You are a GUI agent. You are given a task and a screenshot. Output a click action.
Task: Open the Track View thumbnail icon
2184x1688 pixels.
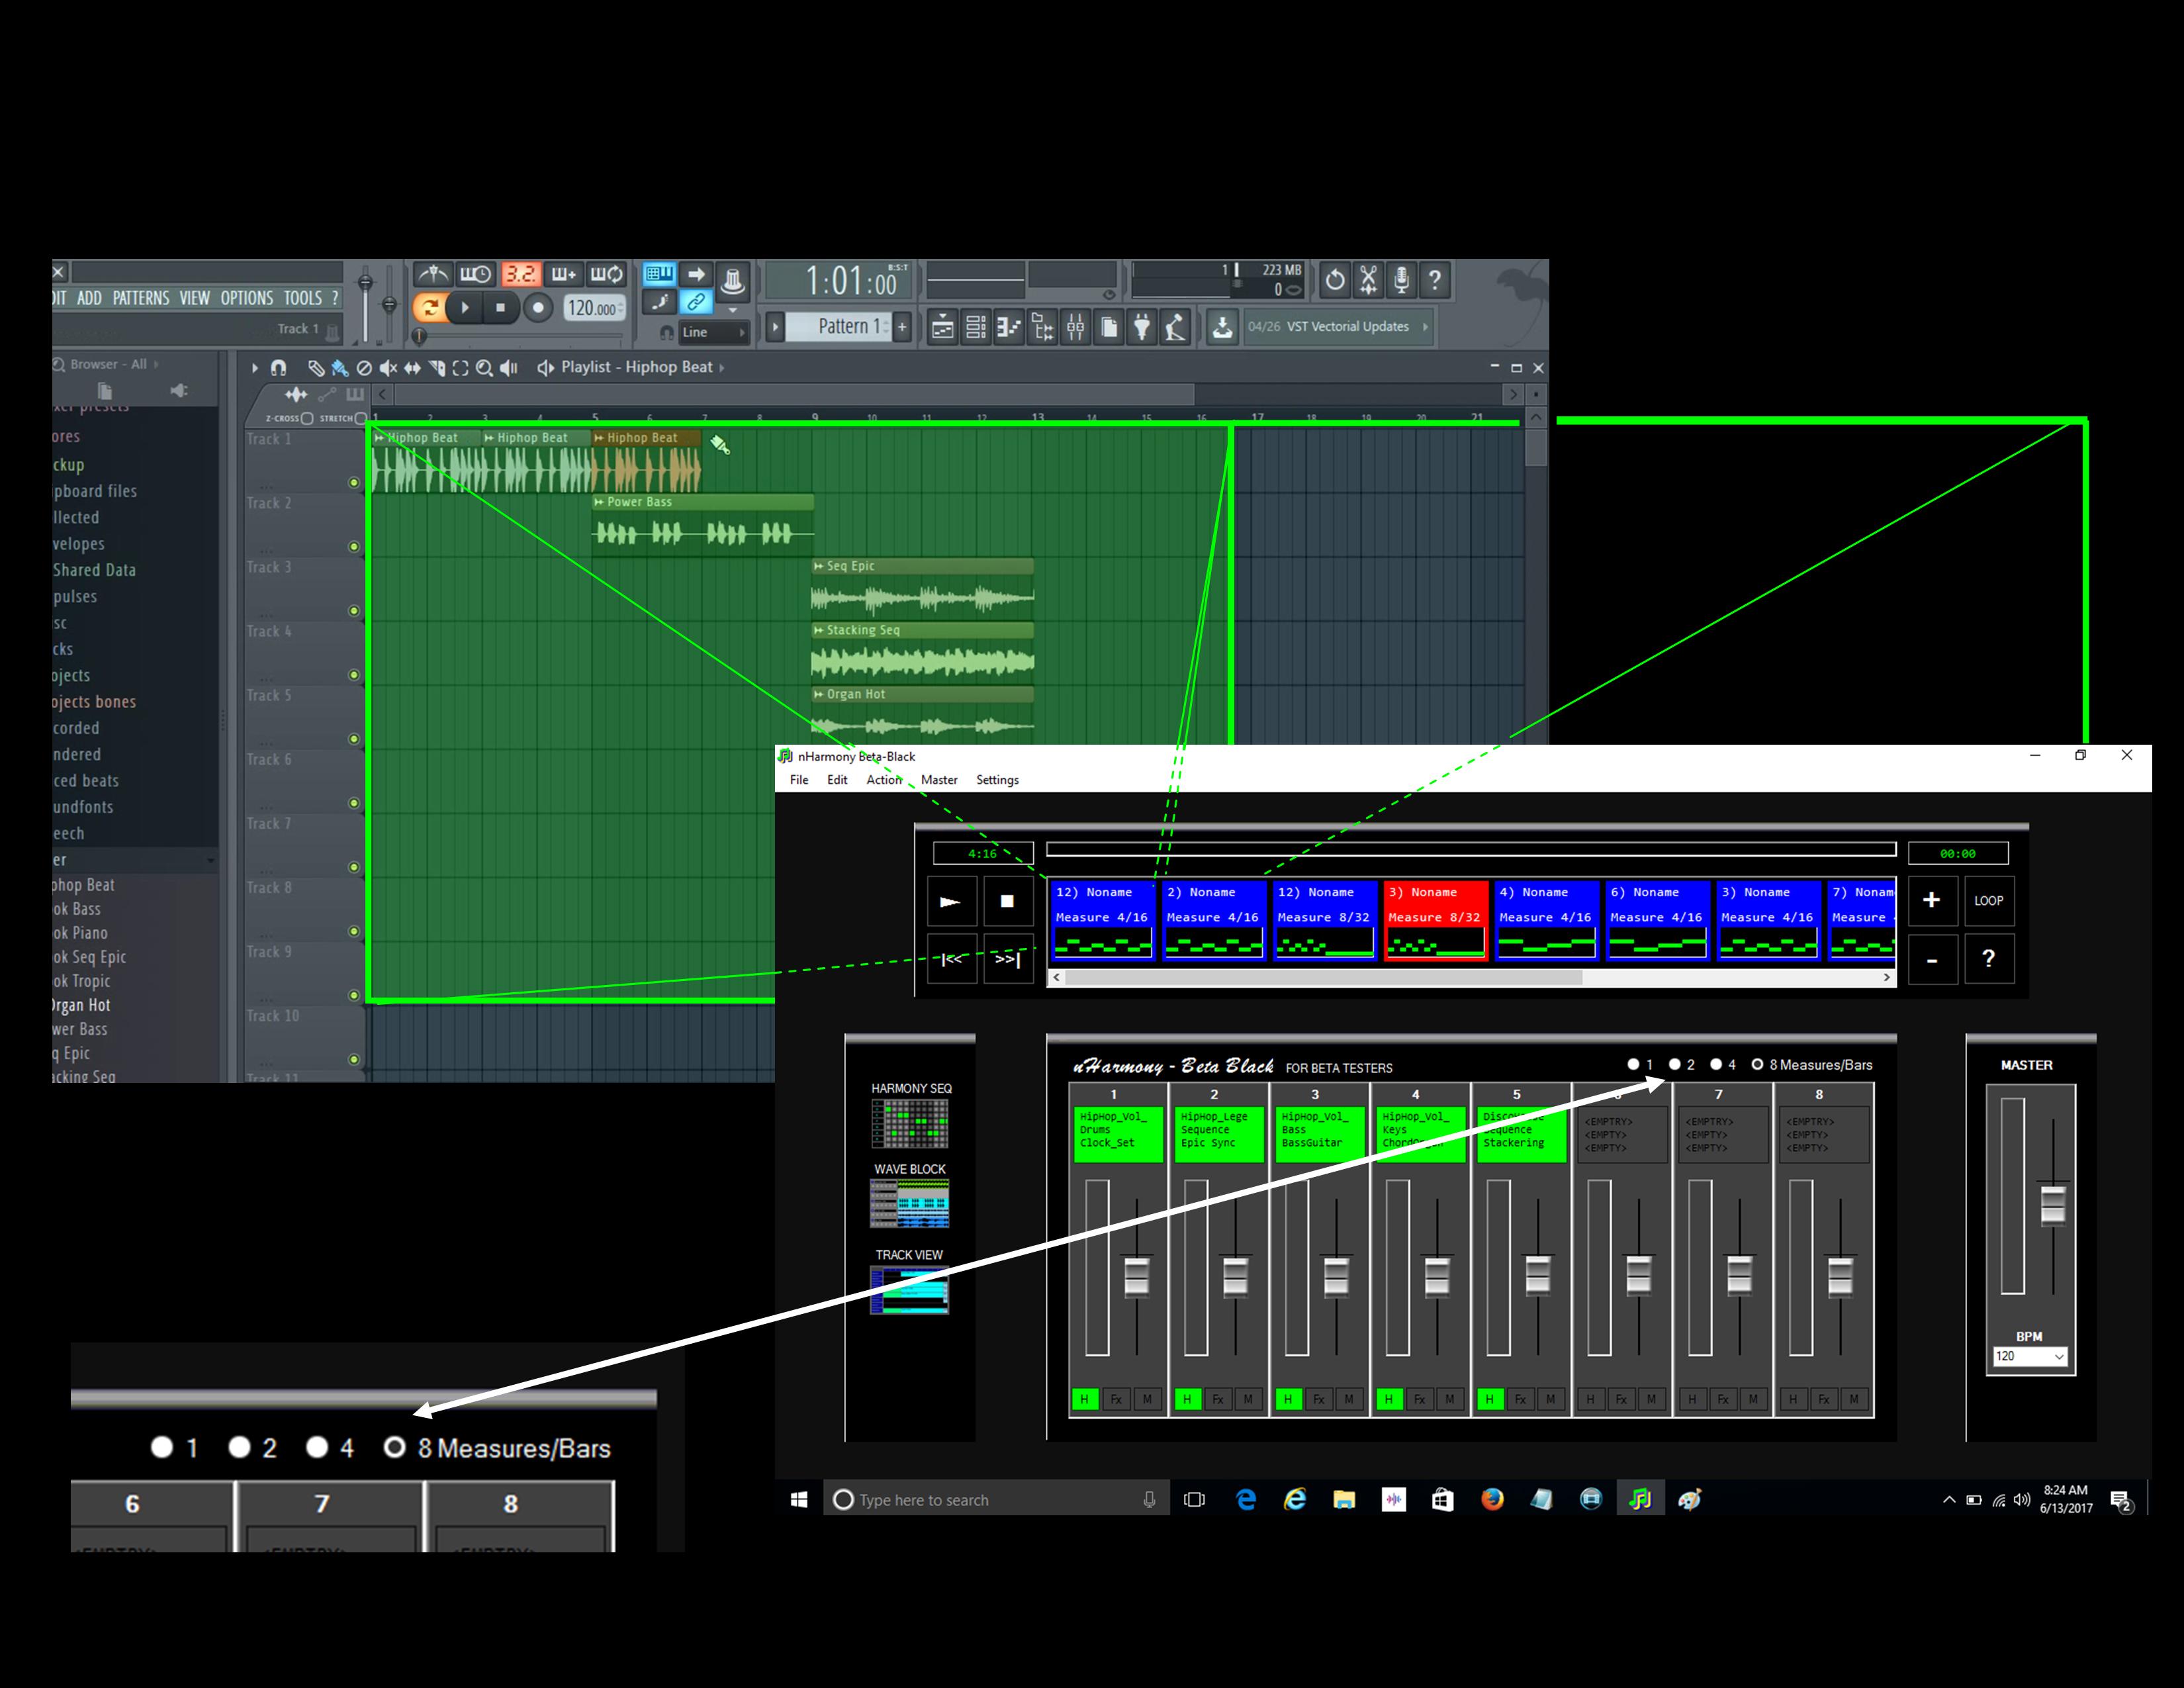pyautogui.click(x=909, y=1290)
